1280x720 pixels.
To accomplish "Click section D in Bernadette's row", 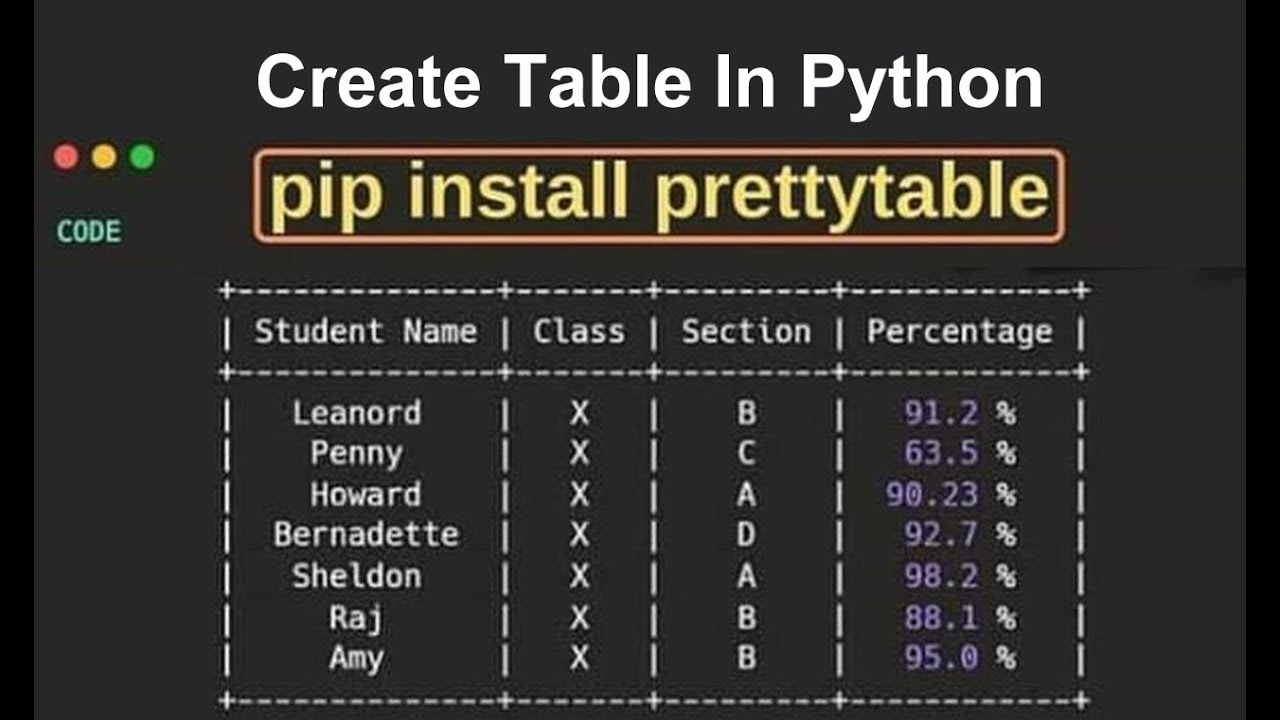I will click(x=746, y=535).
